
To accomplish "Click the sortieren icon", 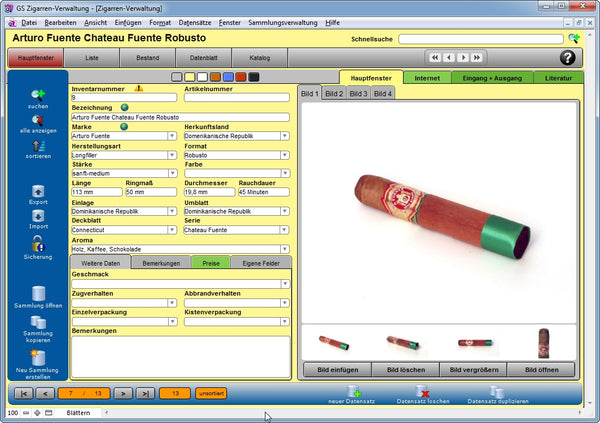I will click(38, 146).
